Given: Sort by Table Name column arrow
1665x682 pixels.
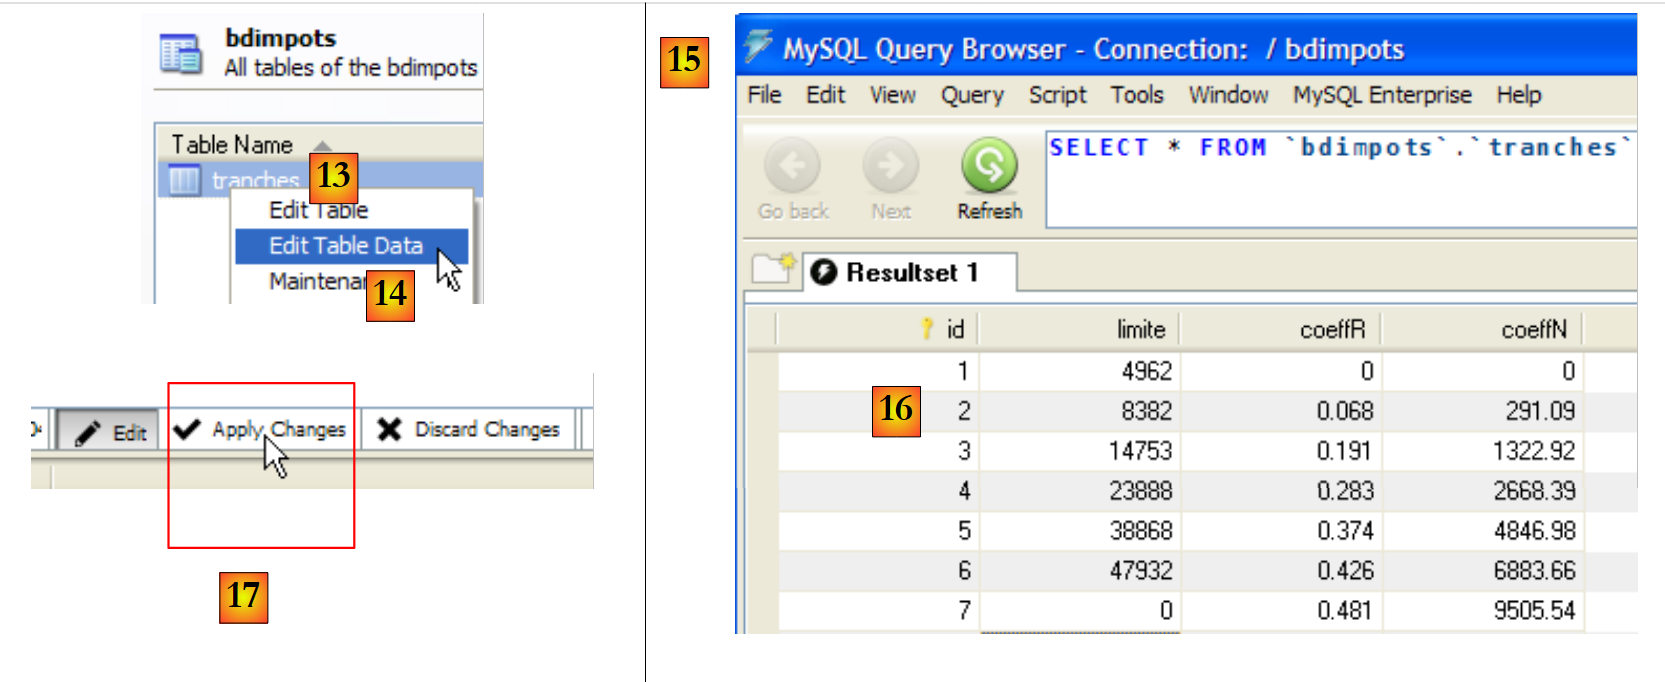Looking at the screenshot, I should coord(322,145).
